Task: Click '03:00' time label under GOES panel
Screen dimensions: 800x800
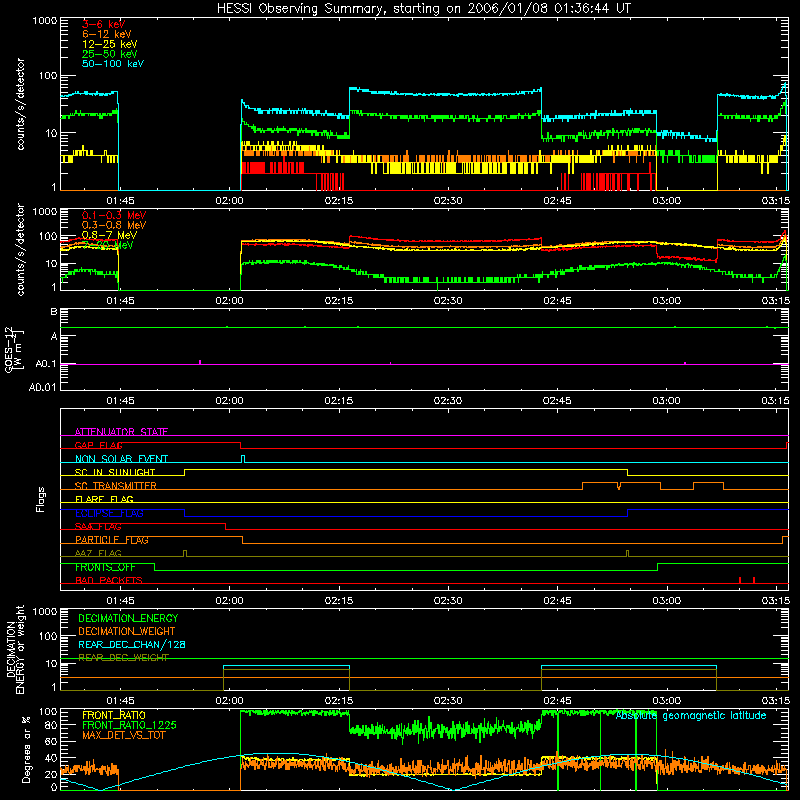Action: click(666, 401)
